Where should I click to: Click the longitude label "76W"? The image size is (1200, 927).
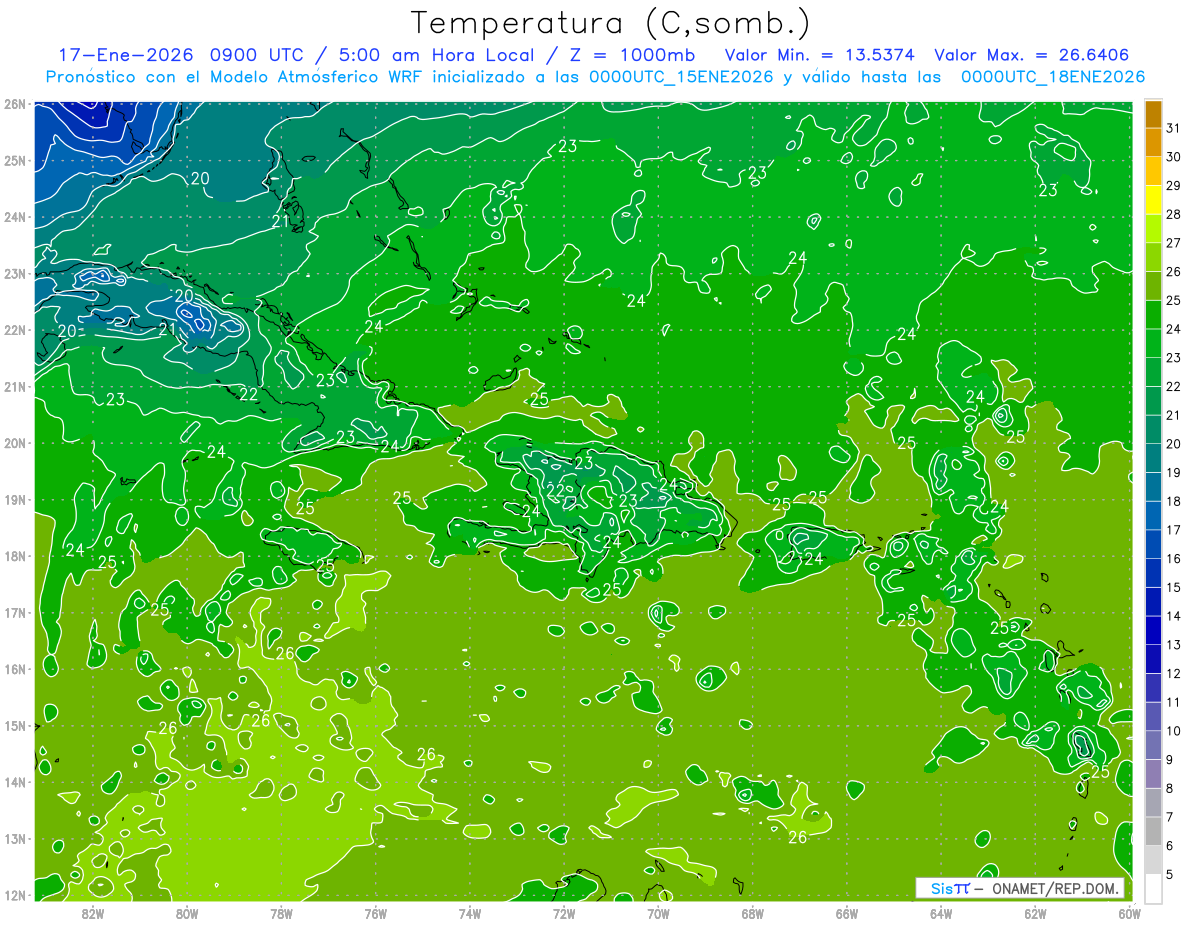376,913
